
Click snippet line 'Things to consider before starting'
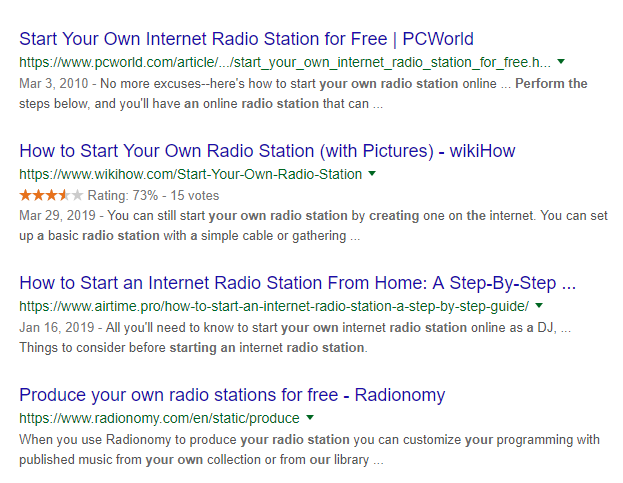tap(193, 348)
